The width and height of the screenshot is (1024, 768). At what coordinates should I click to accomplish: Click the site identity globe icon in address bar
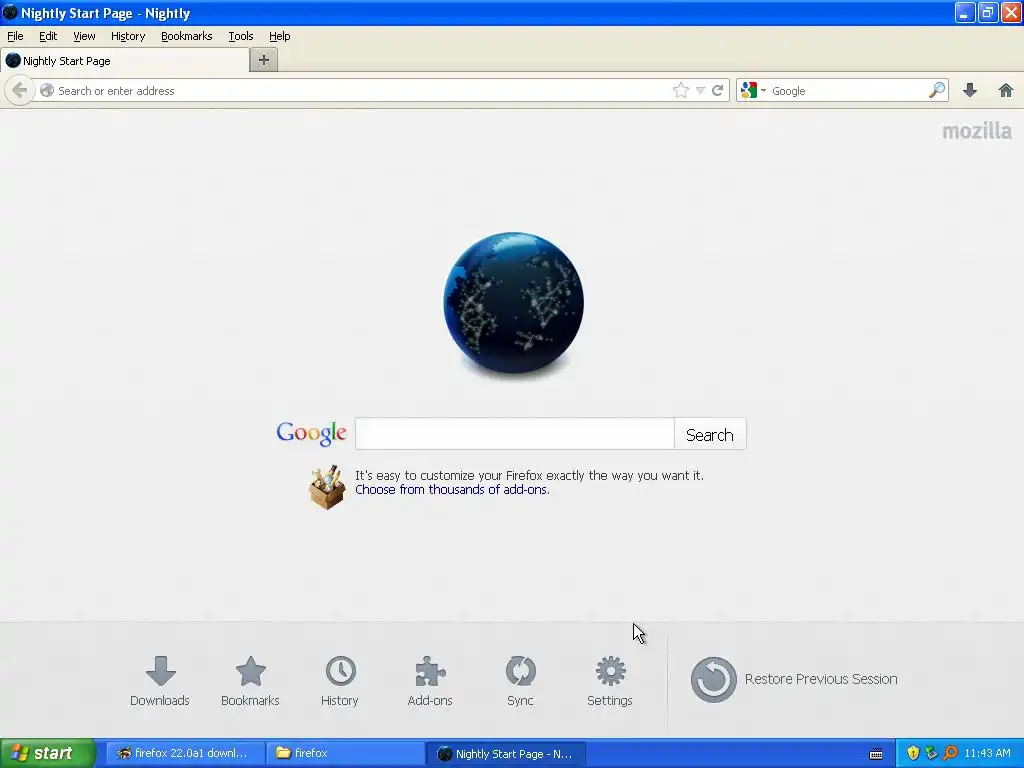coord(46,90)
